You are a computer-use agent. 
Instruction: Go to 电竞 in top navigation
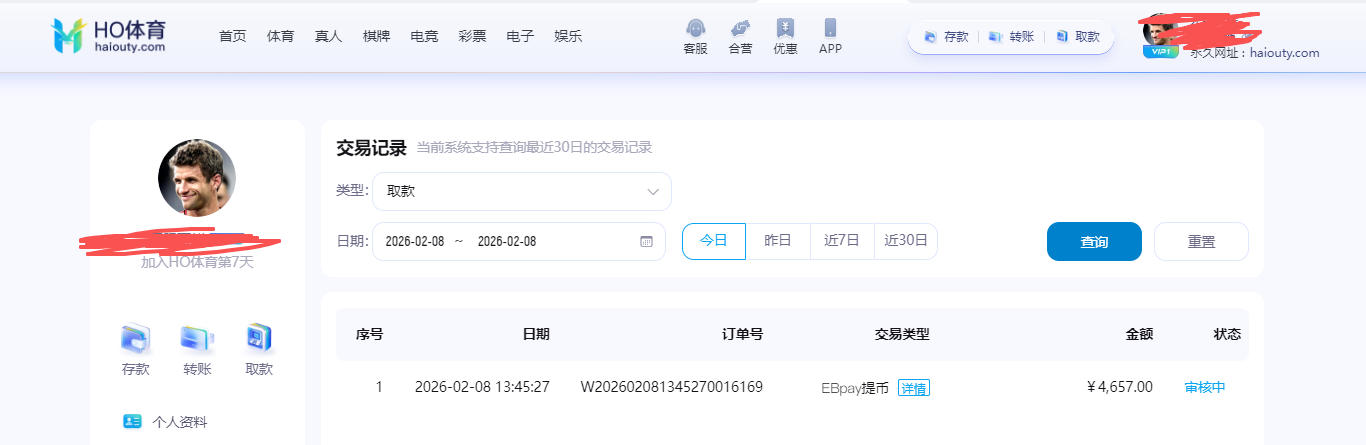(x=424, y=36)
